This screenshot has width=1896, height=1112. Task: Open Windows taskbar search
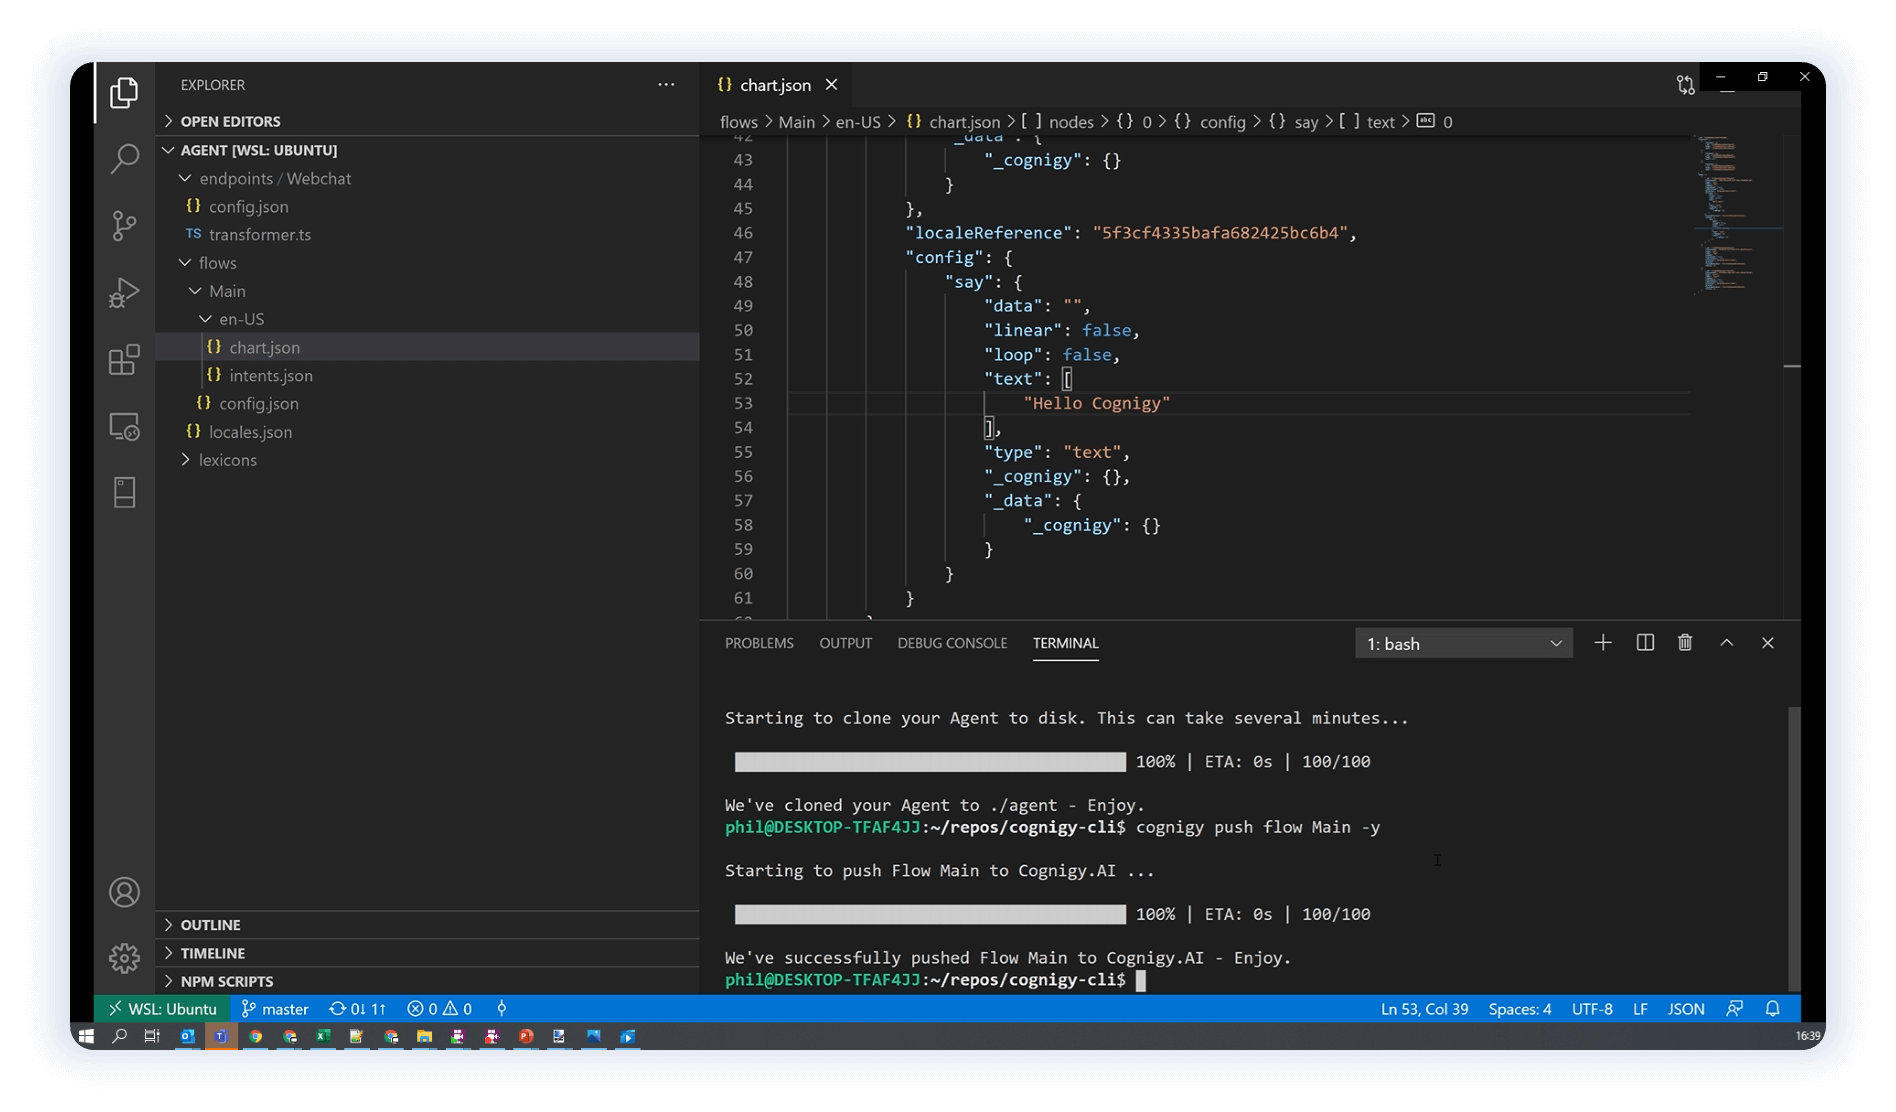tap(119, 1036)
